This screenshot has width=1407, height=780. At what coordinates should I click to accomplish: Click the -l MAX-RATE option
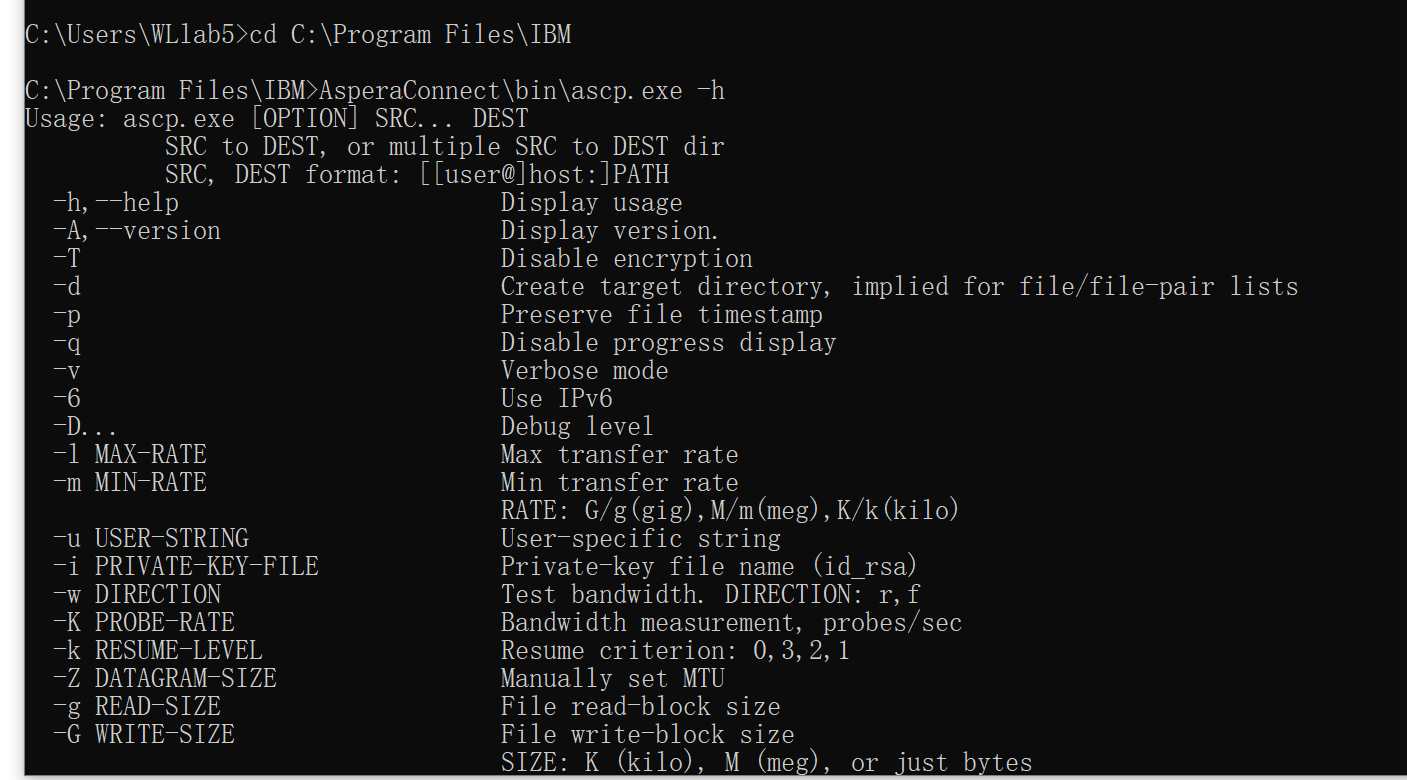(x=130, y=455)
